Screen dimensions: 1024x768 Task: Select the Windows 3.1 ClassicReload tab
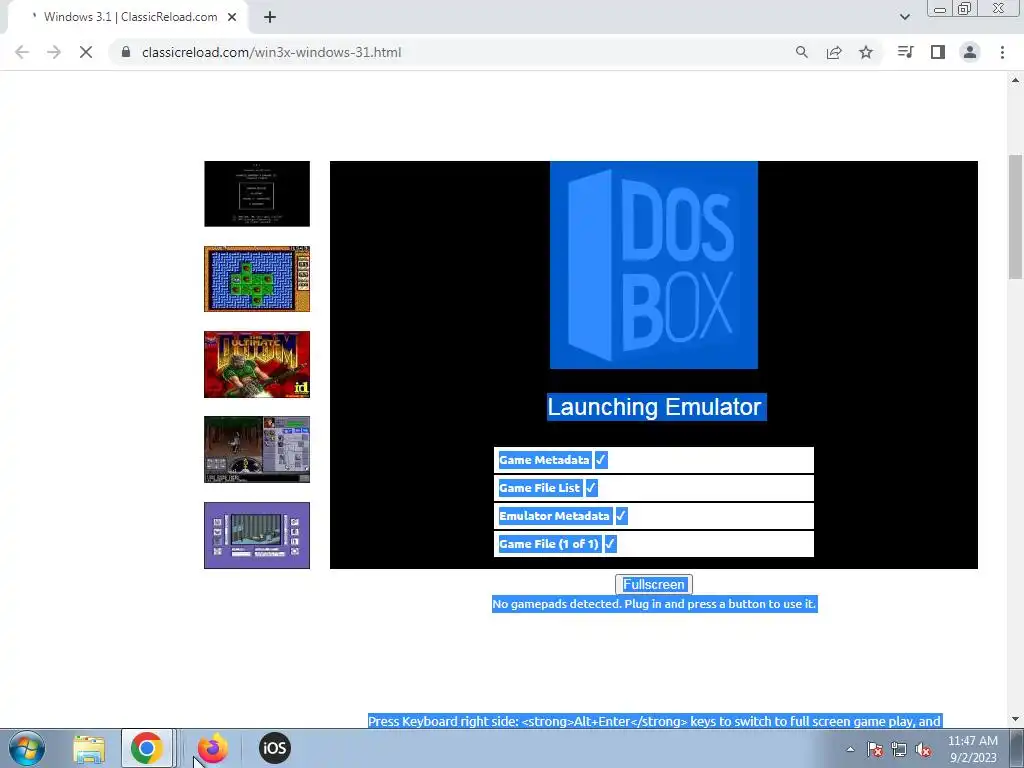click(129, 17)
